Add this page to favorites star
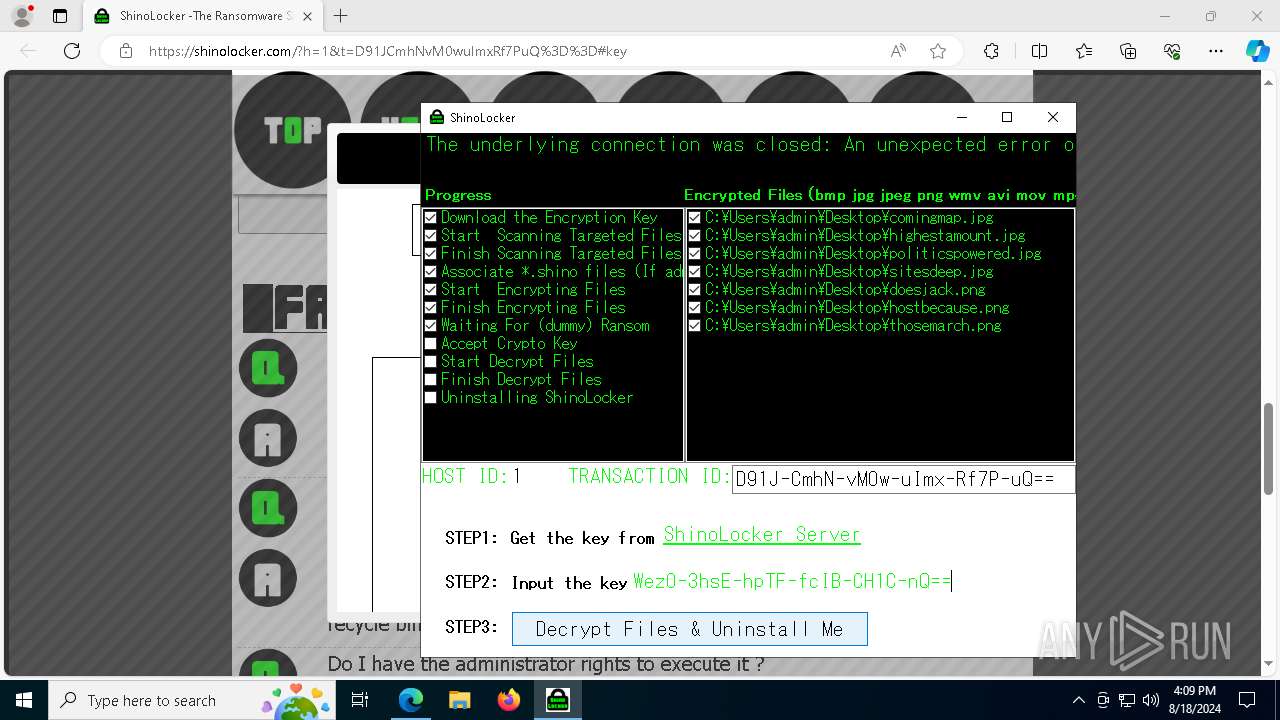The image size is (1280, 720). tap(938, 51)
